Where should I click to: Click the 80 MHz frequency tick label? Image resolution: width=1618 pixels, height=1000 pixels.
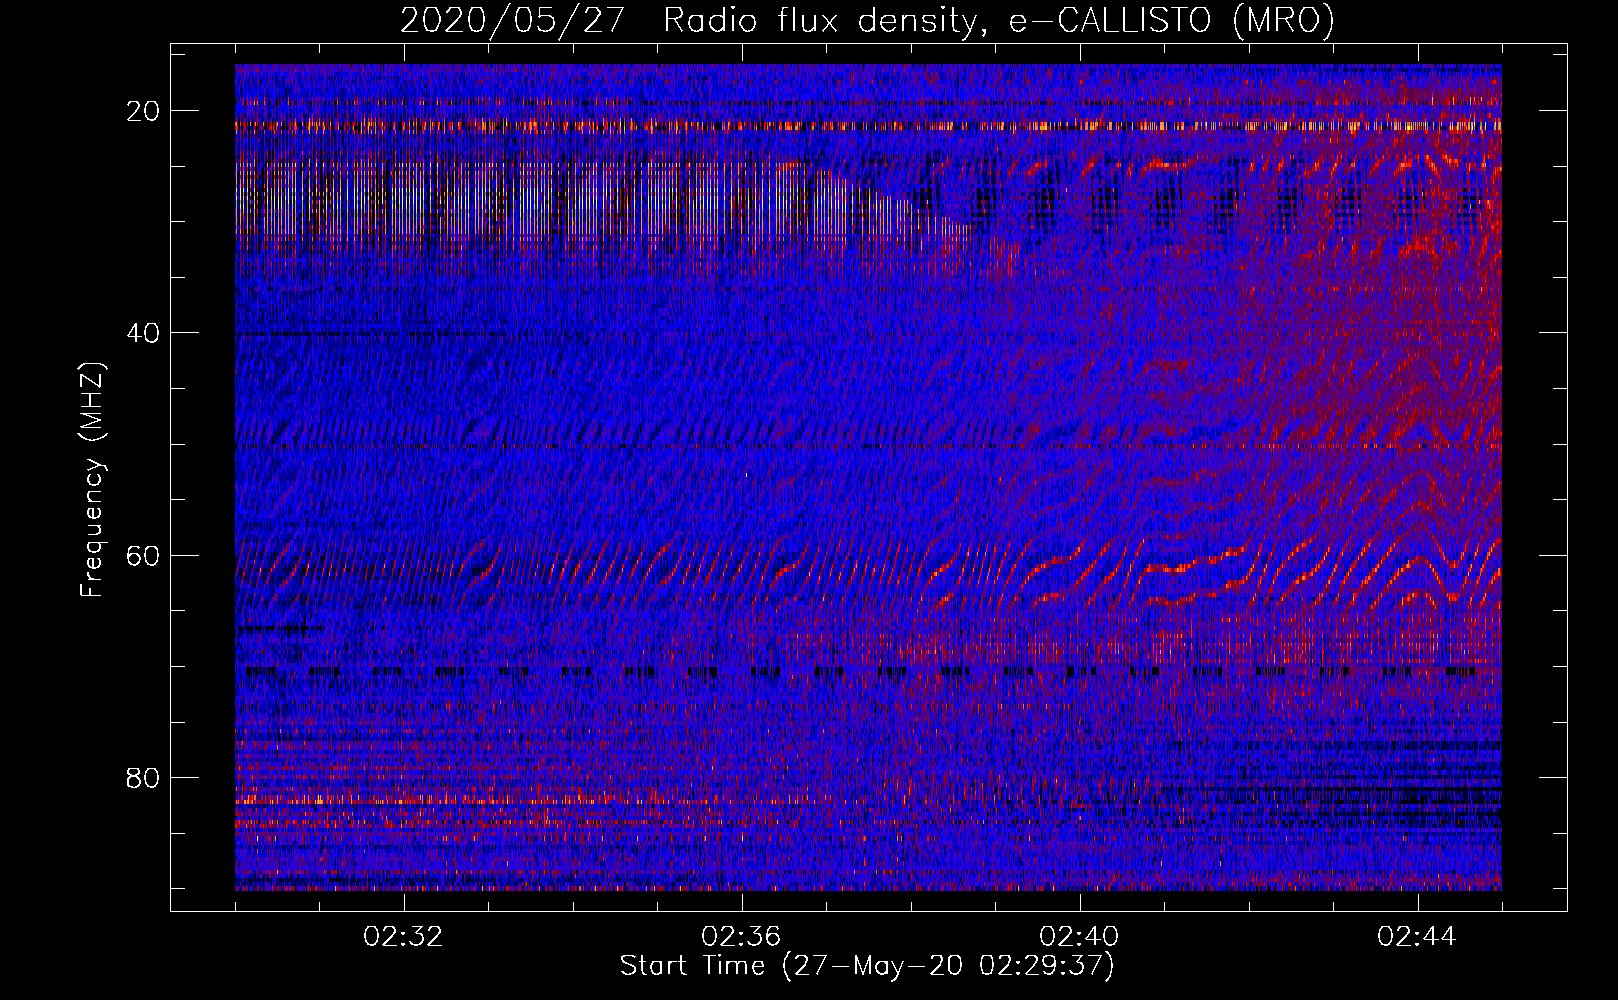point(143,777)
